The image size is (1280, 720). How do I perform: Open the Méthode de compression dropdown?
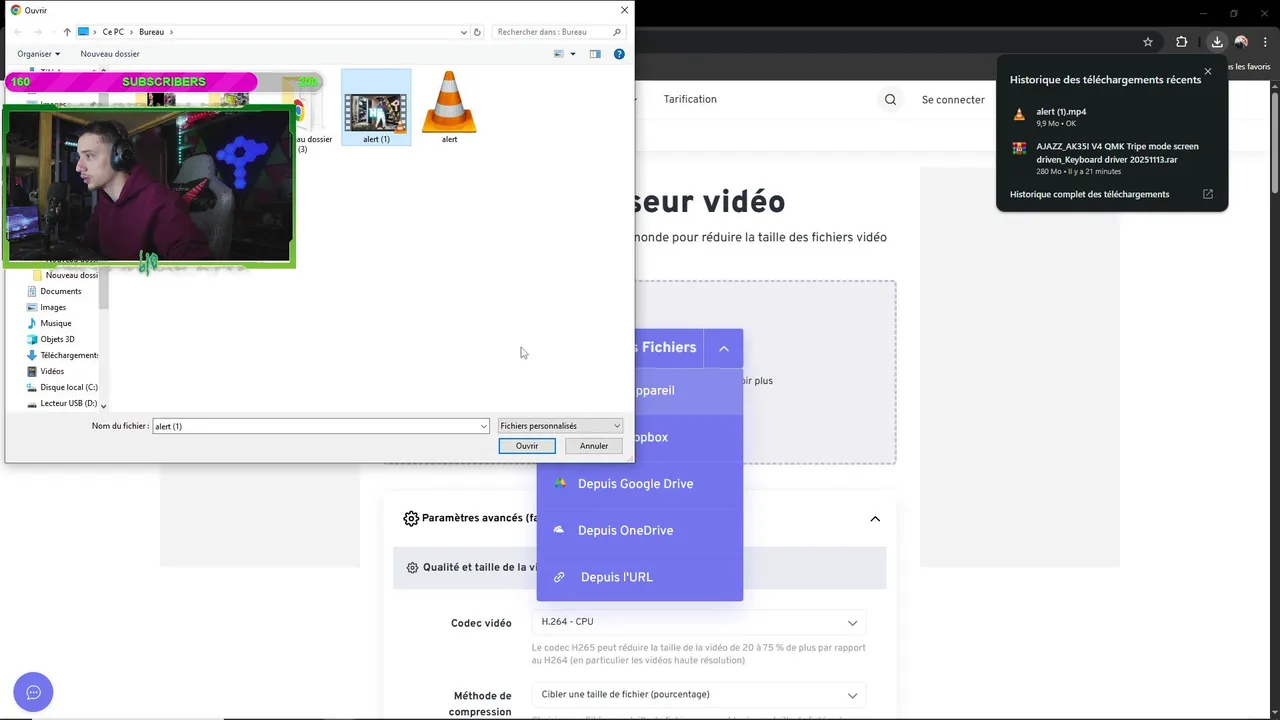[x=699, y=695]
